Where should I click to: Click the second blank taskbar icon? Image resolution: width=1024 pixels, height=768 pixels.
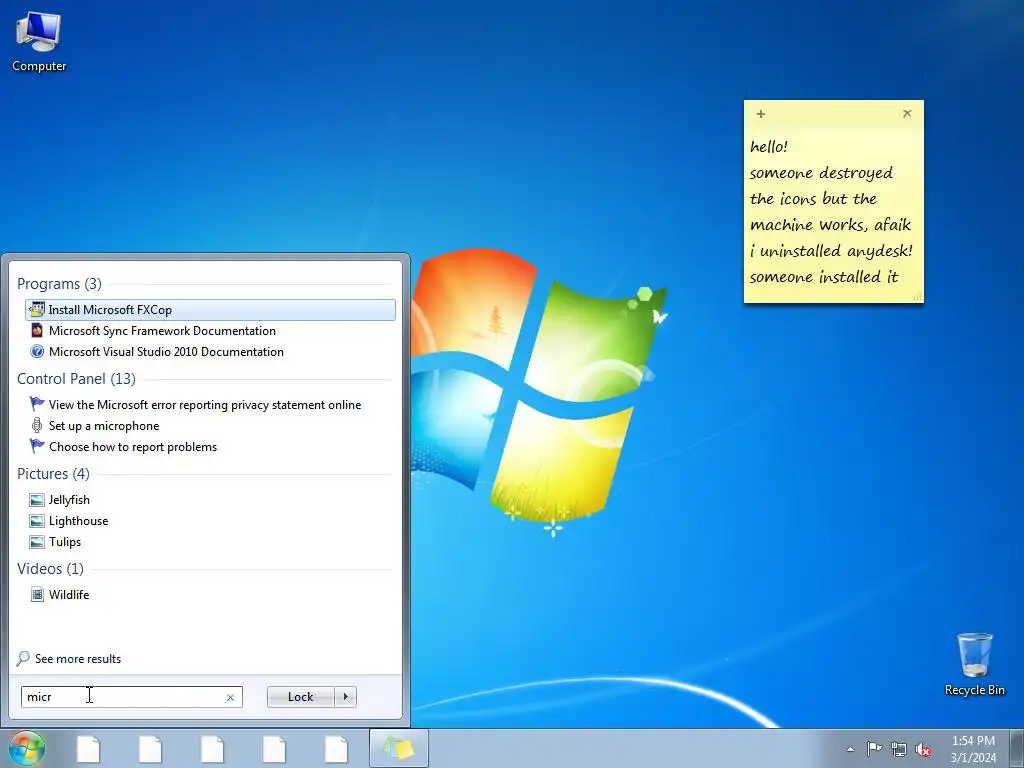150,749
